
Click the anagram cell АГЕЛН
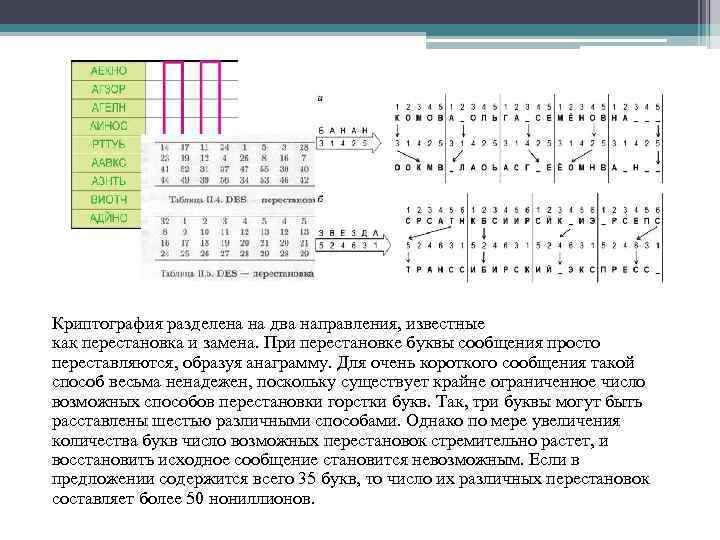point(109,107)
